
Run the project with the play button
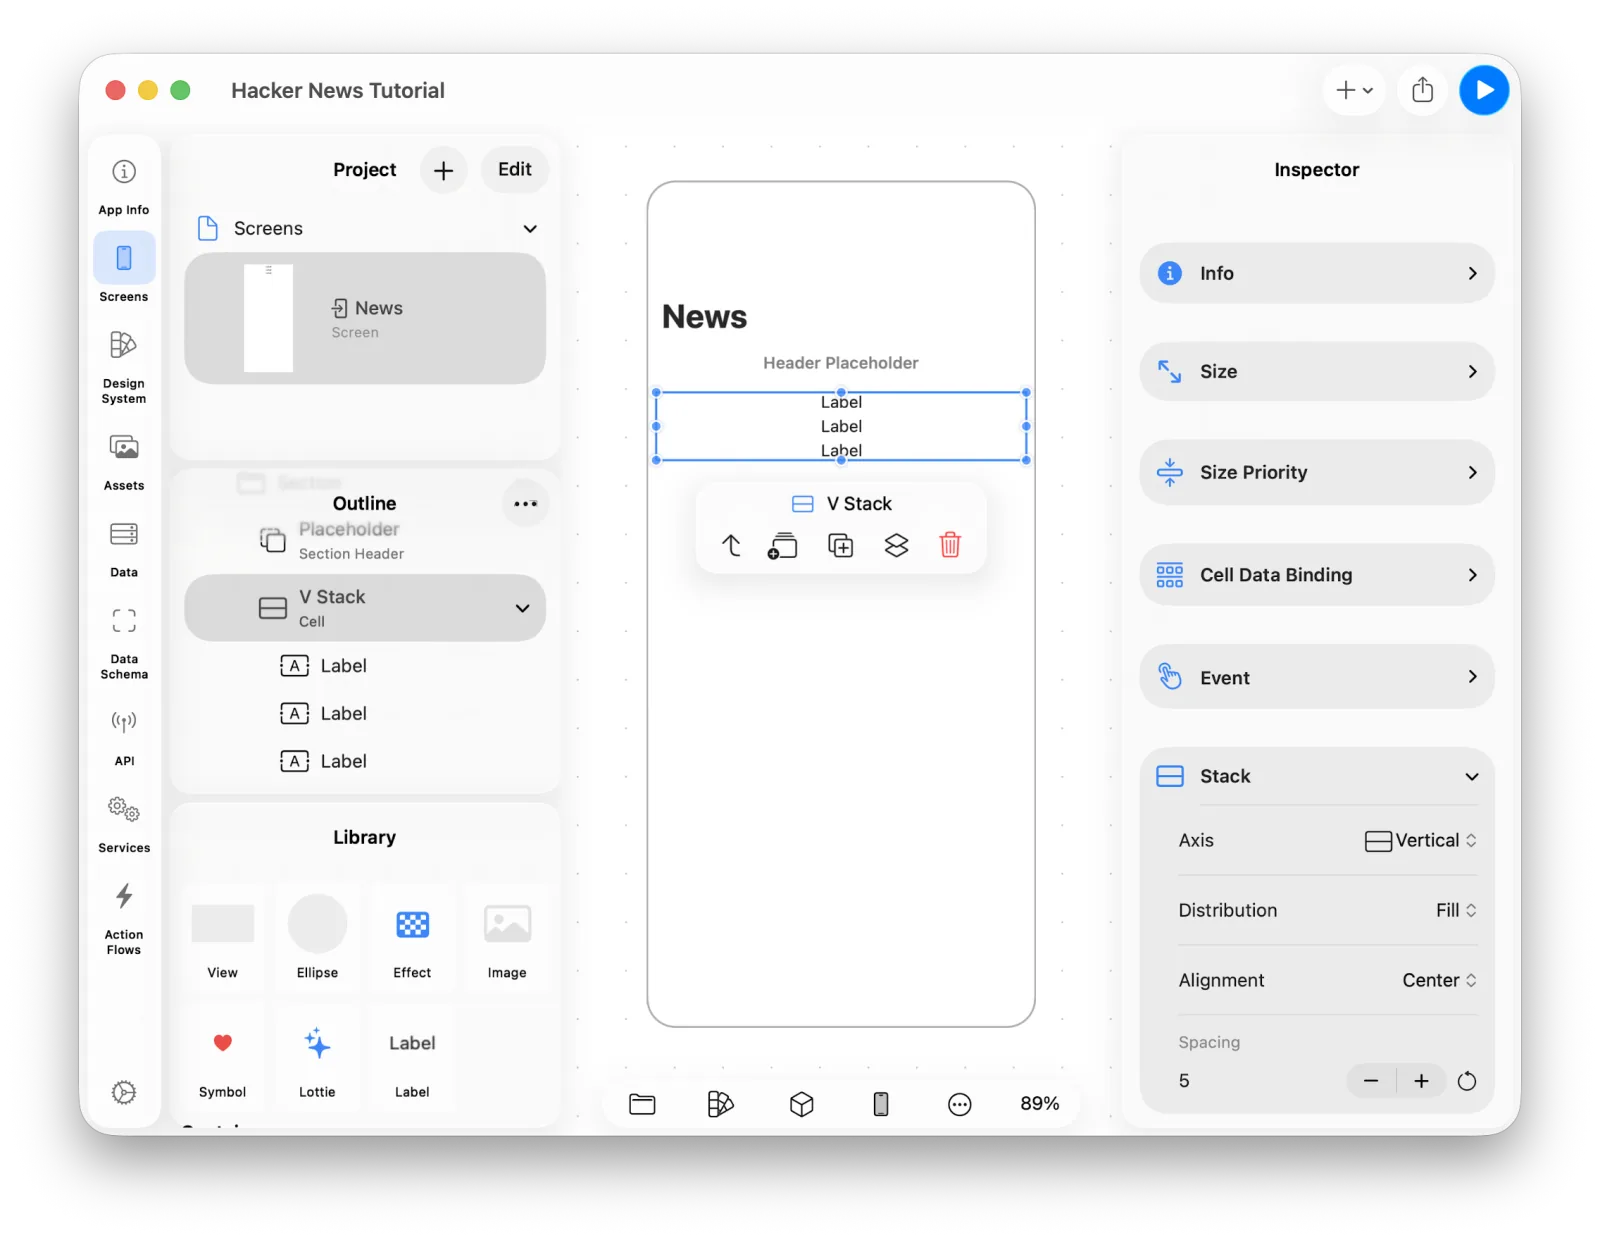point(1484,90)
